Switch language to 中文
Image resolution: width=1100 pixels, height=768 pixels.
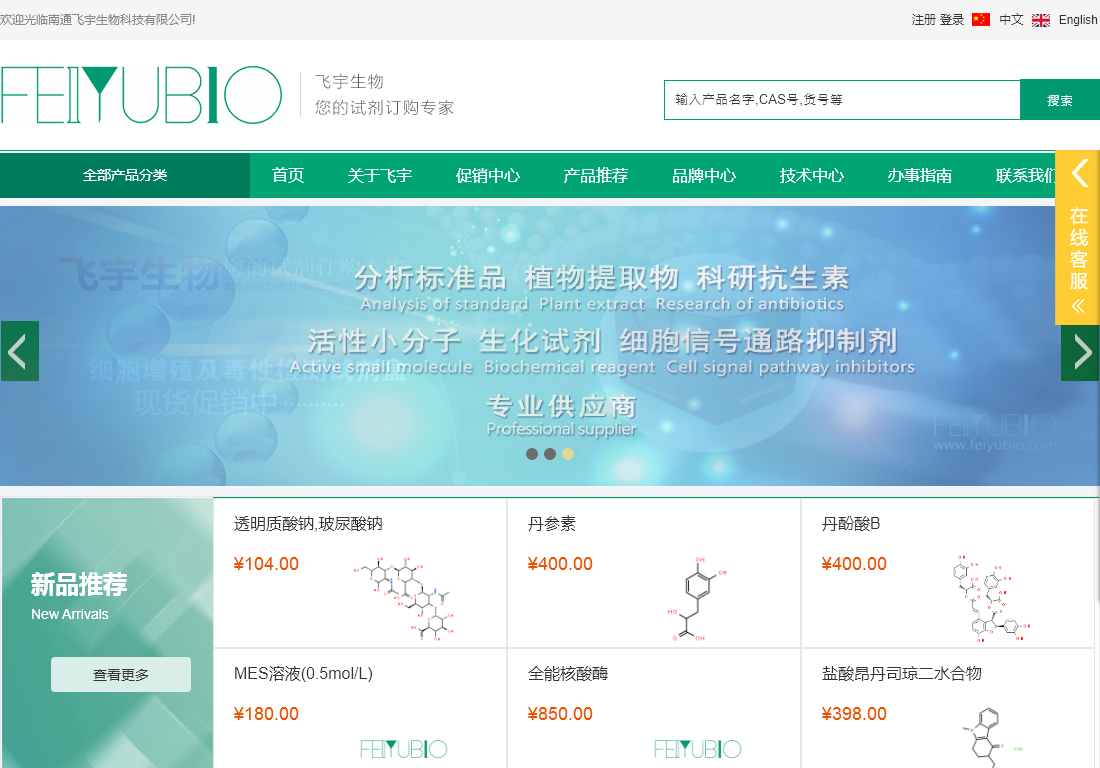click(1011, 20)
